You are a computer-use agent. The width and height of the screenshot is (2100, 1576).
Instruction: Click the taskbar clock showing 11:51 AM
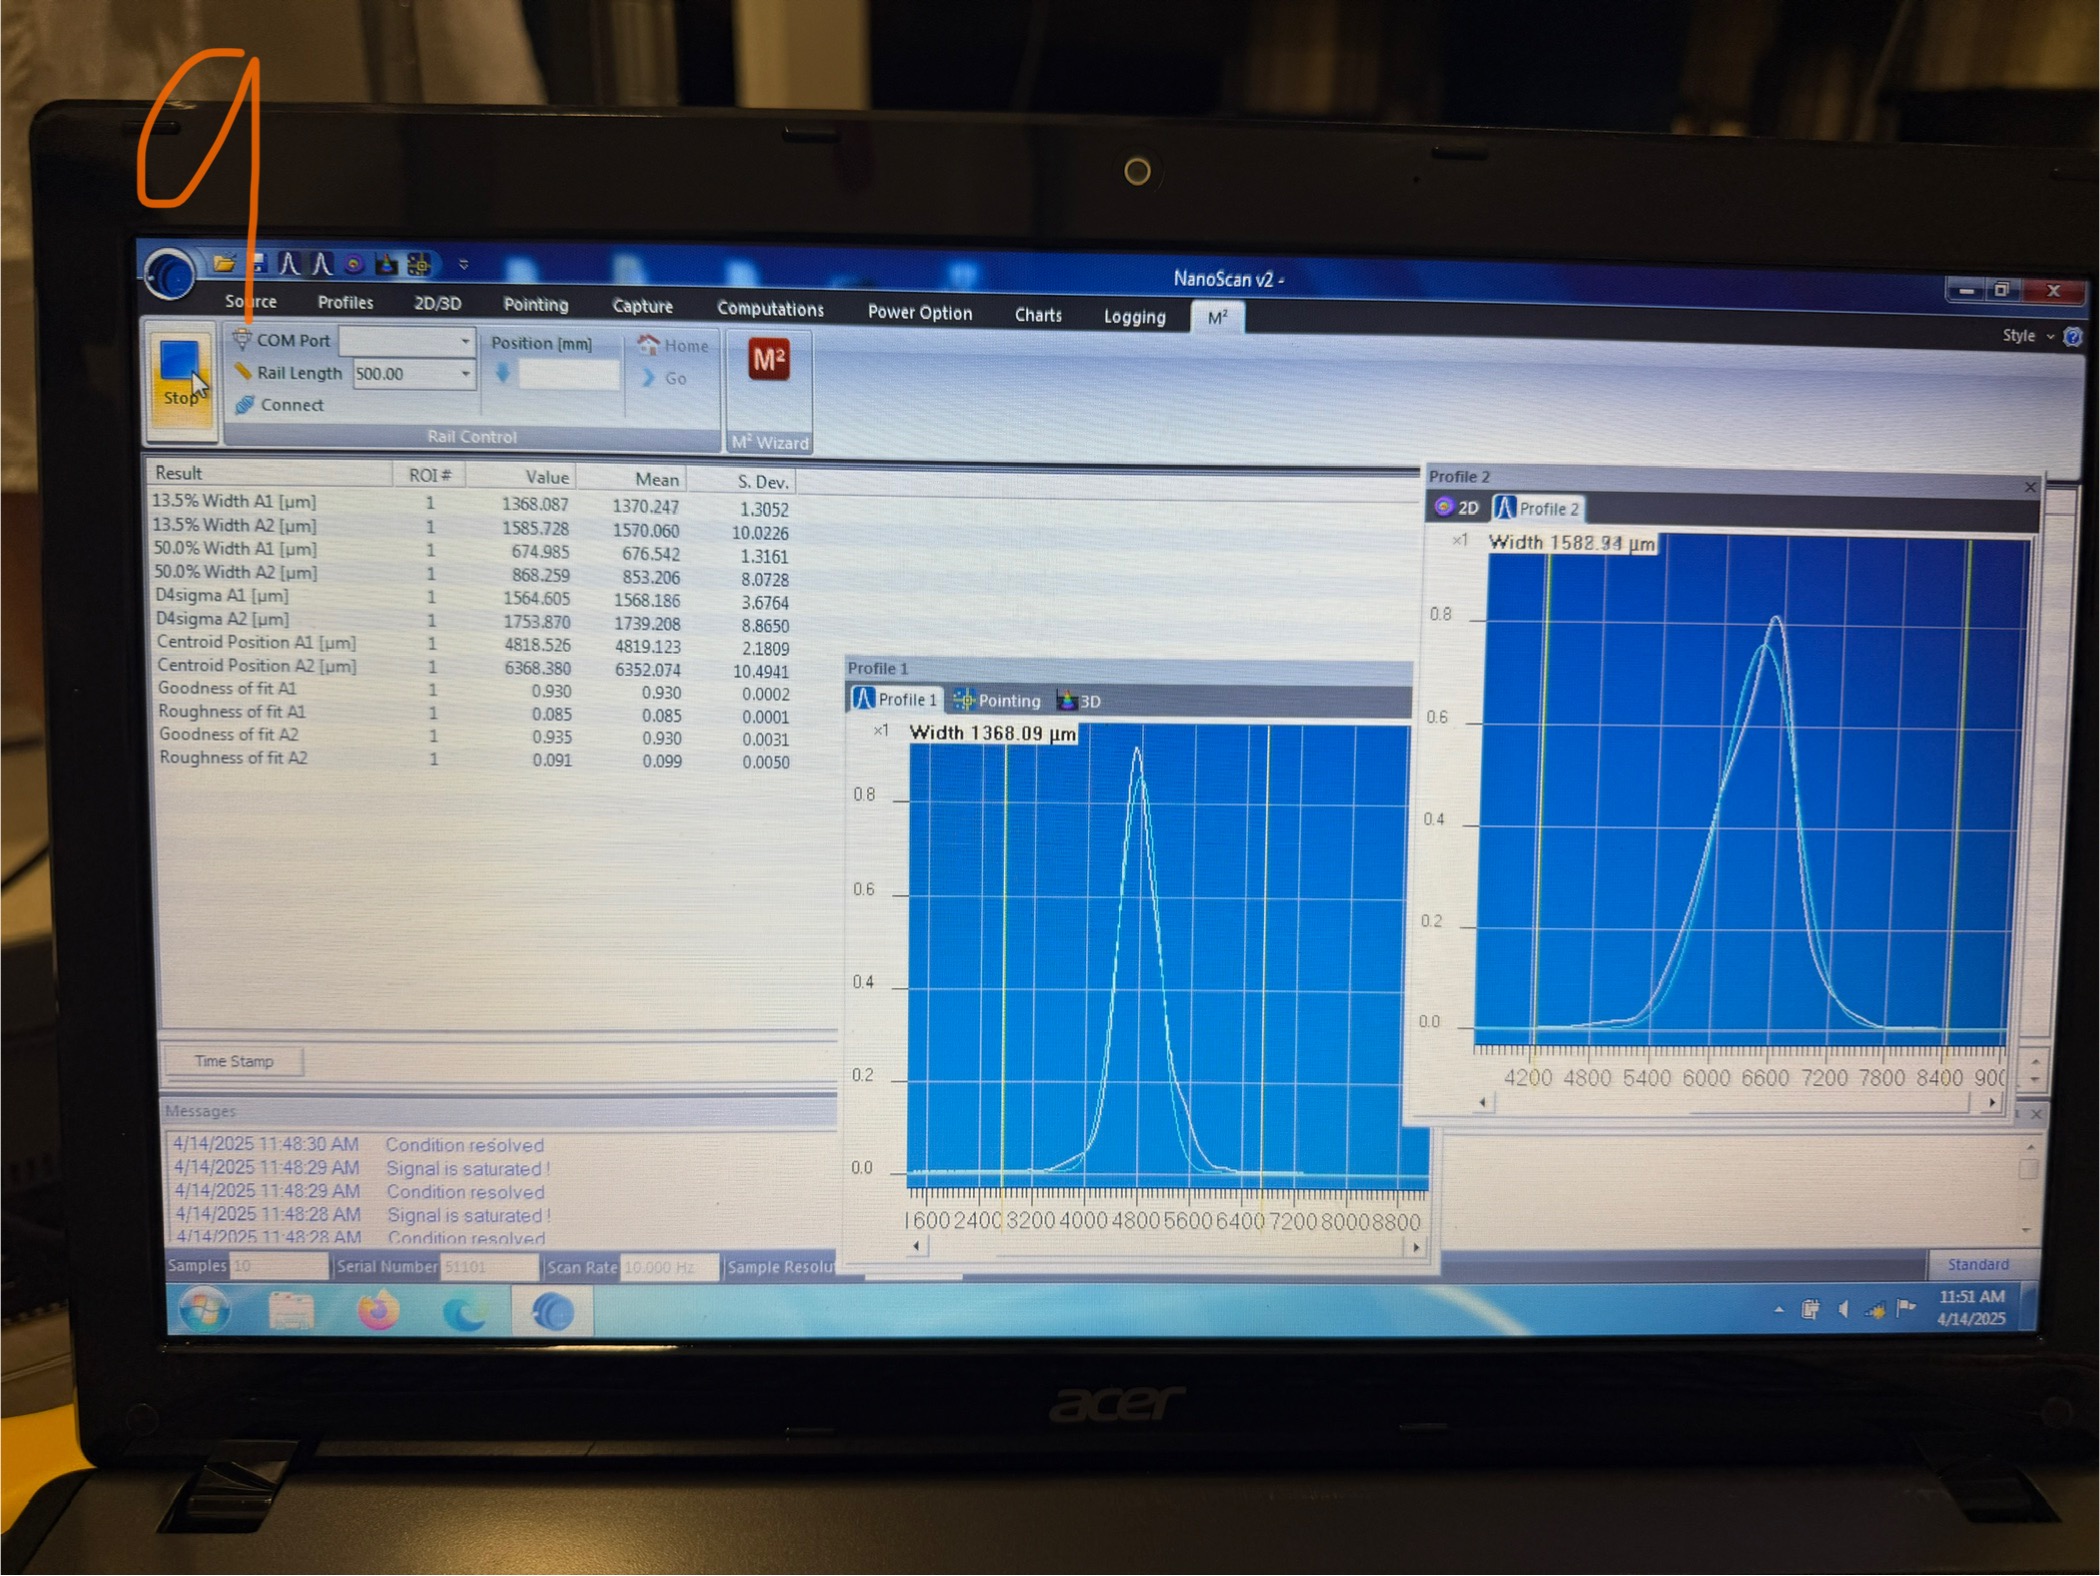(1971, 1308)
